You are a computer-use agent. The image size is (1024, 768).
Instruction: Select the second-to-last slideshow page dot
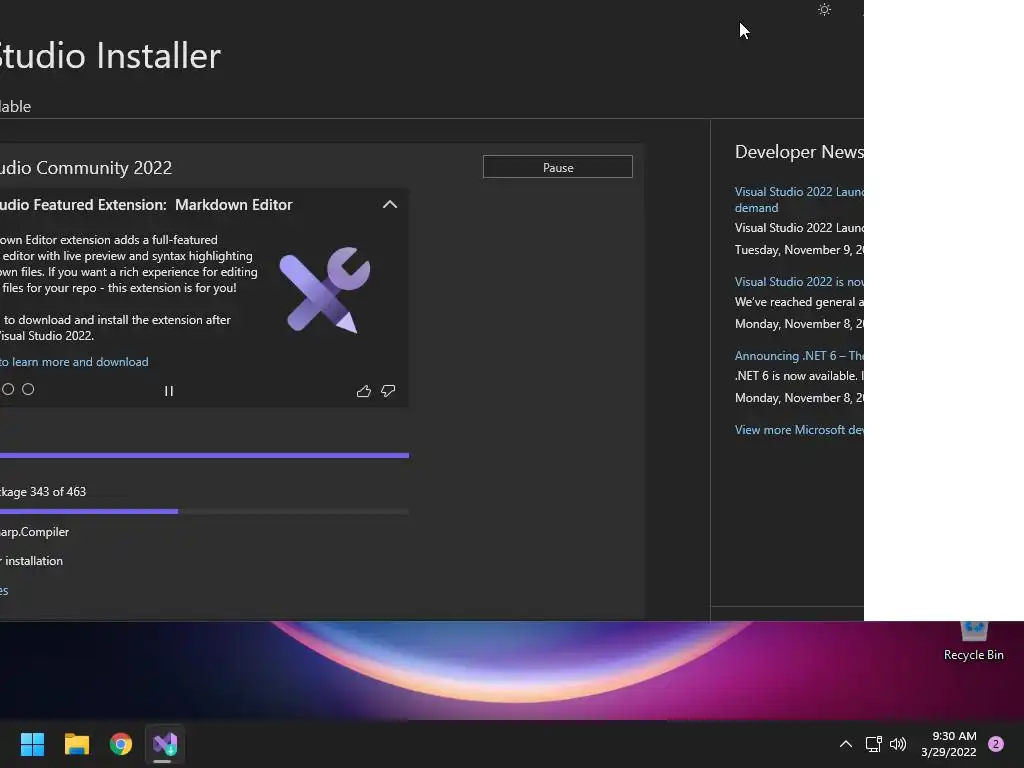8,389
